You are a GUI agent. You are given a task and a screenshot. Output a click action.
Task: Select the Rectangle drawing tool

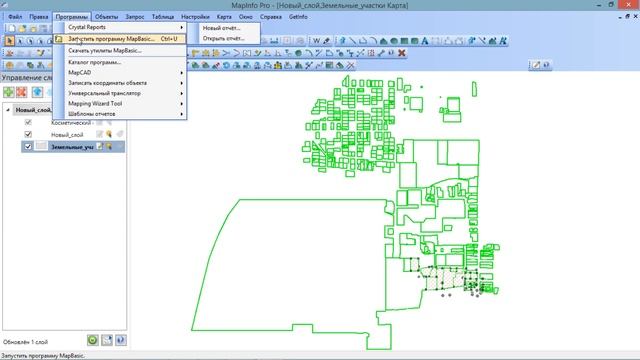(404, 40)
